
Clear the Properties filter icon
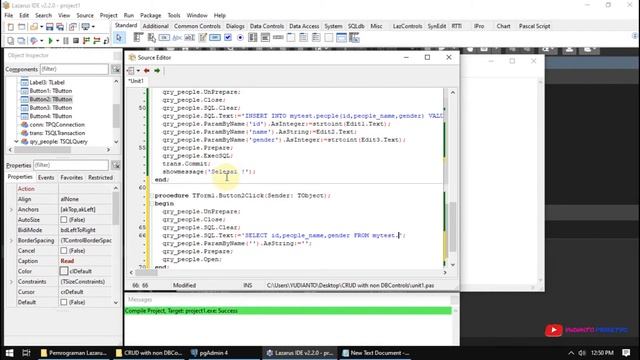116,165
